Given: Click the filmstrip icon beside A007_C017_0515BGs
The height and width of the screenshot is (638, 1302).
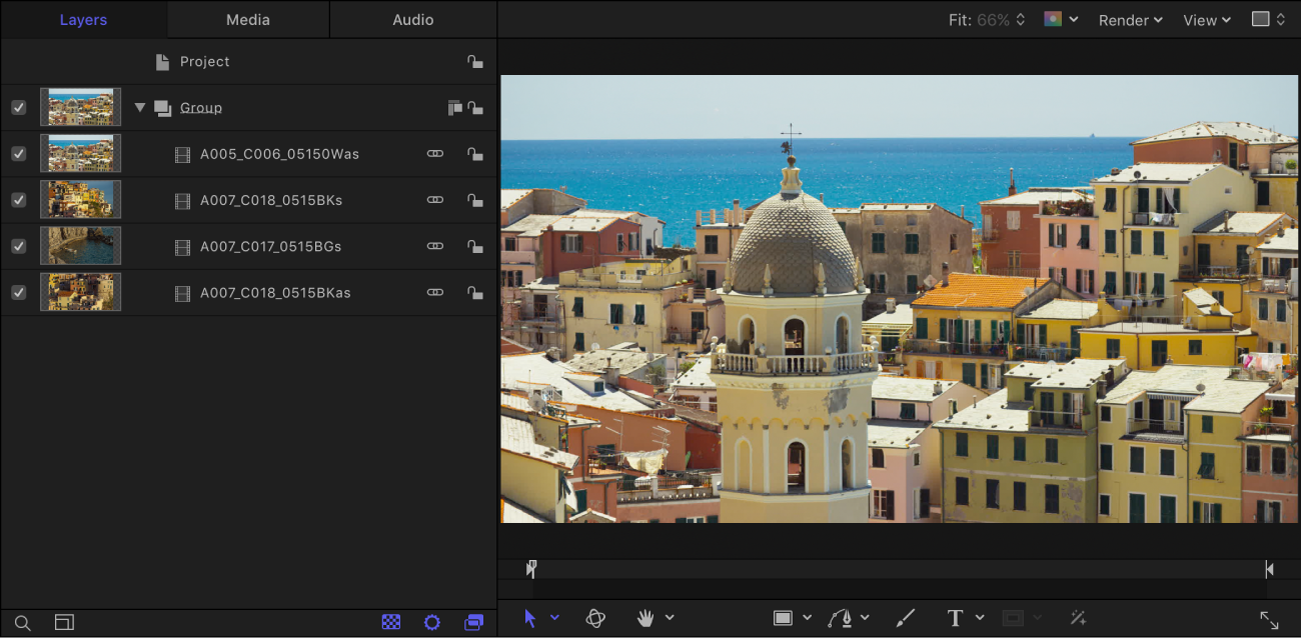Looking at the screenshot, I should pos(182,246).
